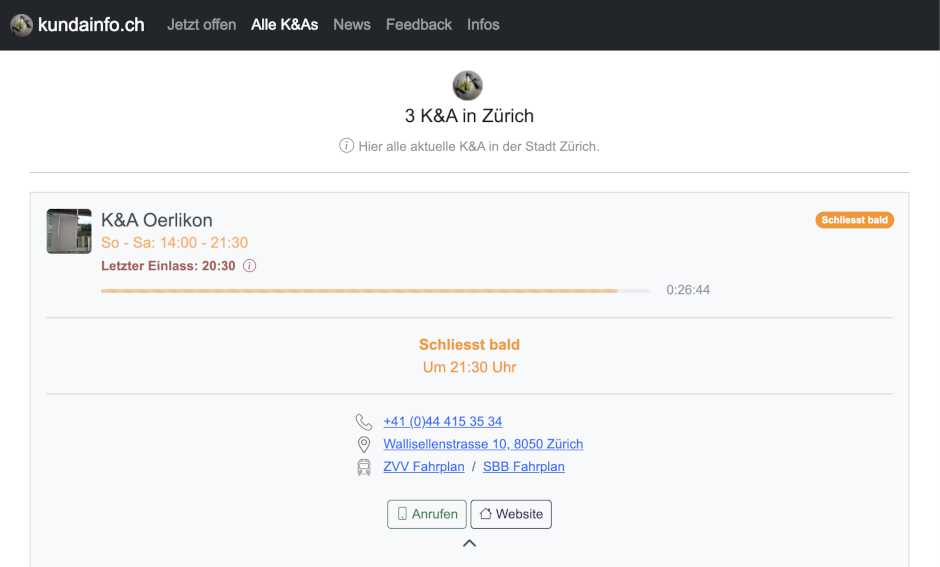Click info icon beside 'Hier alle aktuelle K&A'
Screen dimensions: 940x567
(x=347, y=146)
